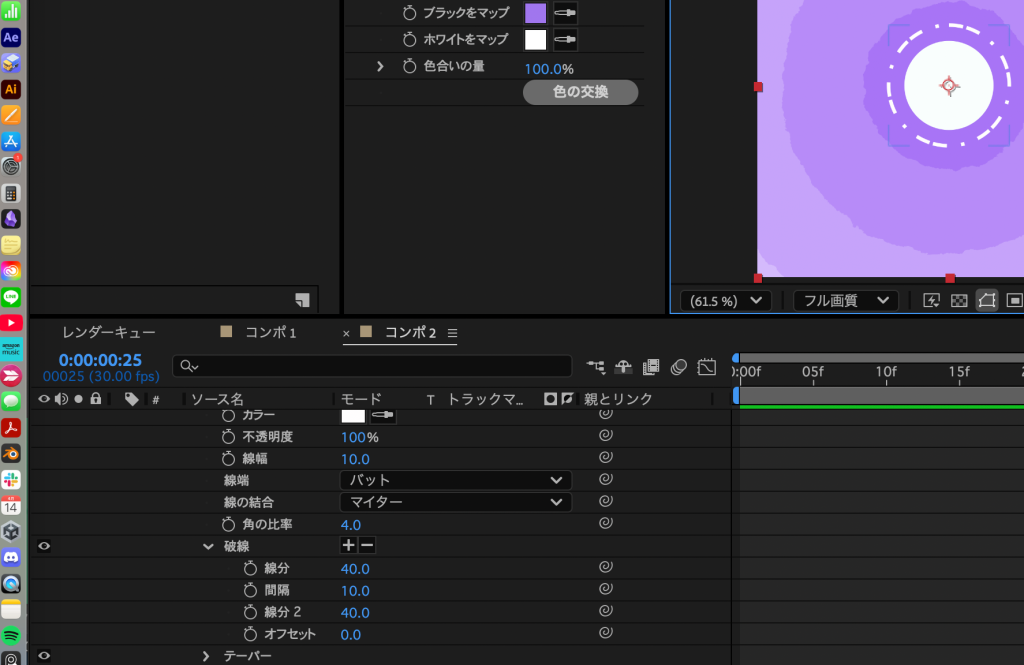
Task: Toggle mask and shape path visibility
Action: (987, 300)
